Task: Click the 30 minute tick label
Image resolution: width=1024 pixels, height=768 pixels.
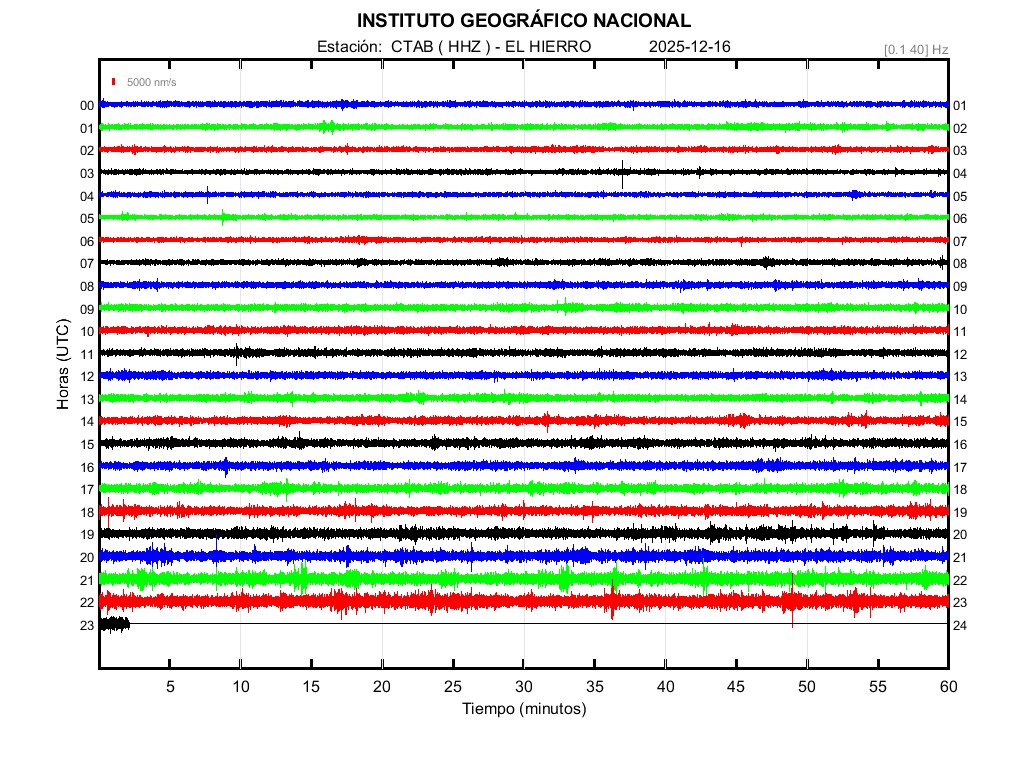Action: coord(524,687)
